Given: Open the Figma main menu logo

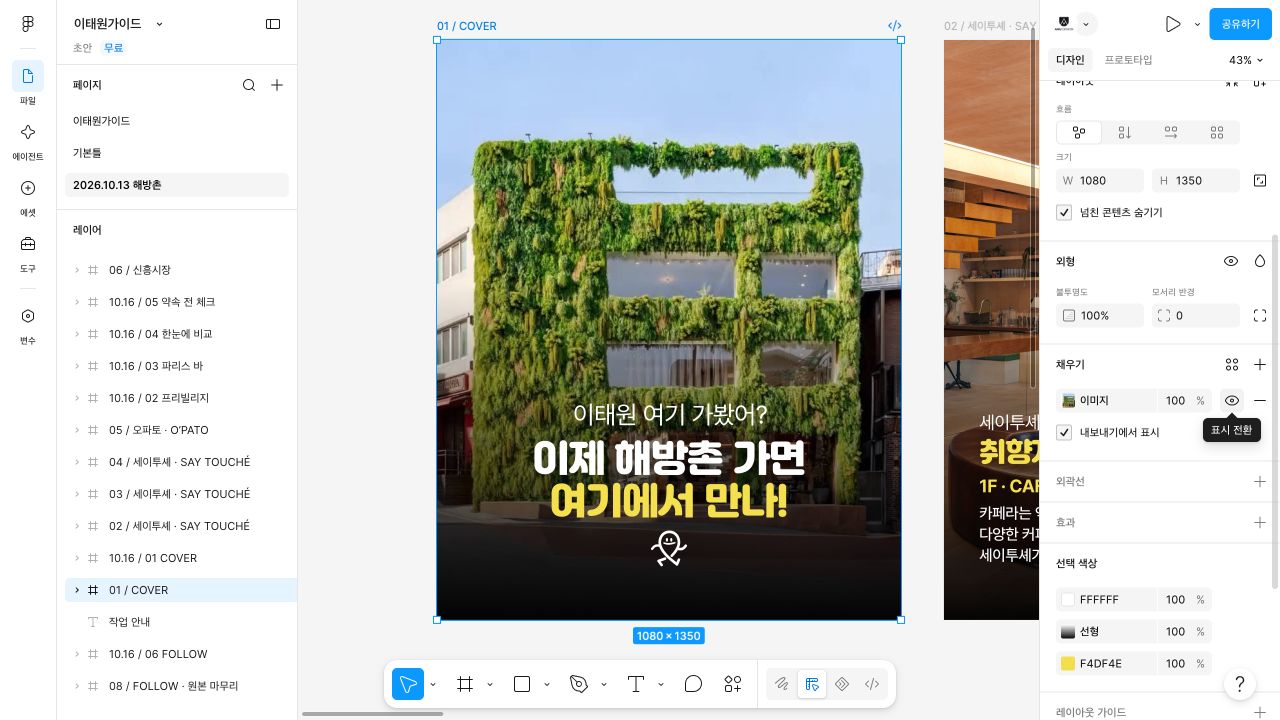Looking at the screenshot, I should coord(28,24).
